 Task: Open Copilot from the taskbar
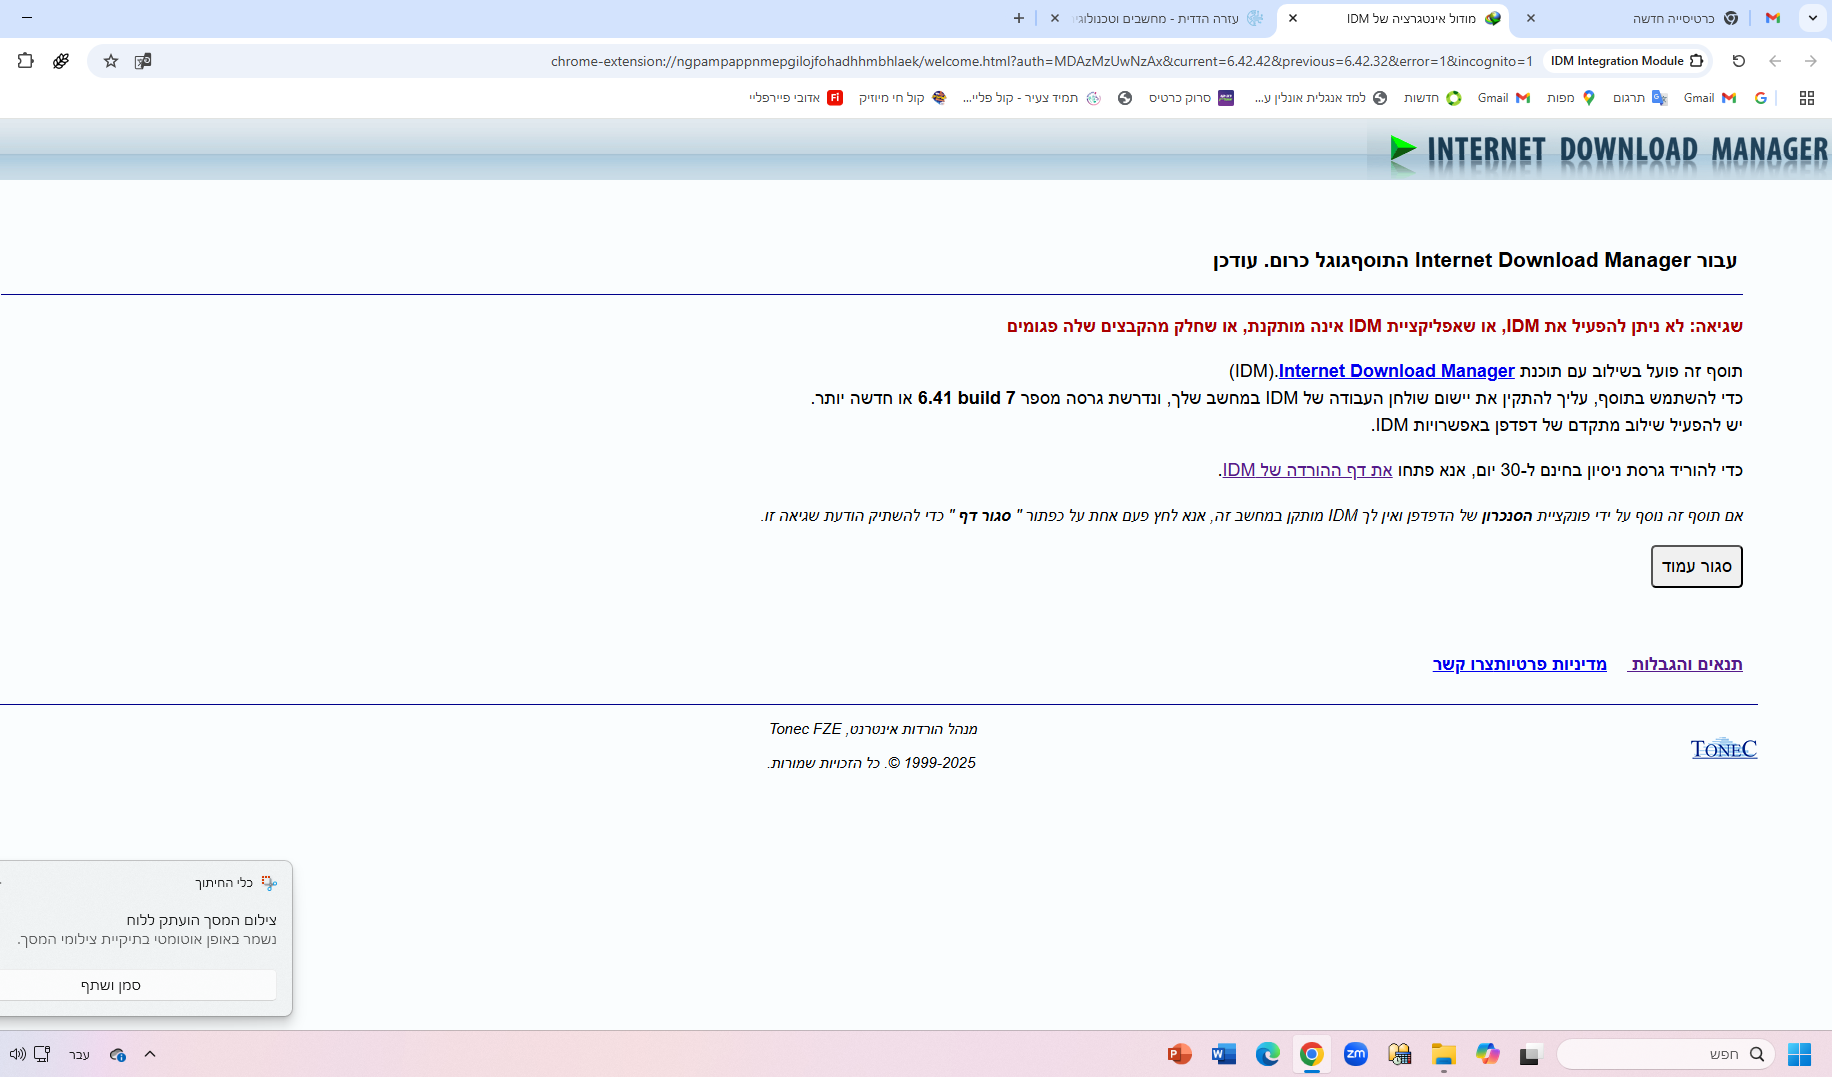pyautogui.click(x=1487, y=1054)
